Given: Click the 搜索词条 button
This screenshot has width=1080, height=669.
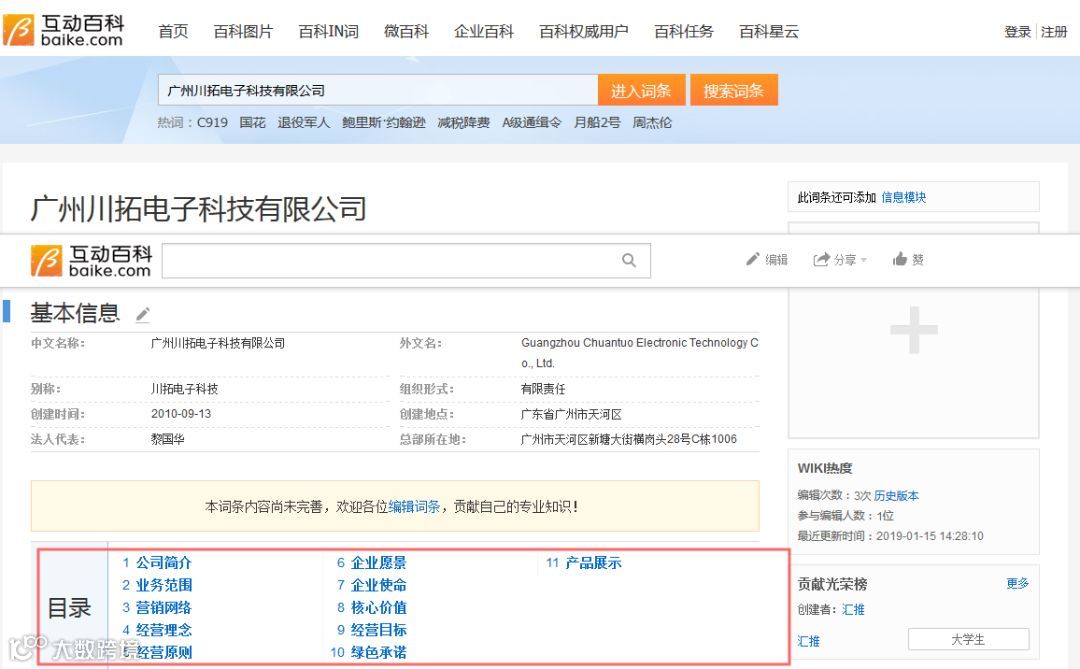Looking at the screenshot, I should tap(734, 90).
